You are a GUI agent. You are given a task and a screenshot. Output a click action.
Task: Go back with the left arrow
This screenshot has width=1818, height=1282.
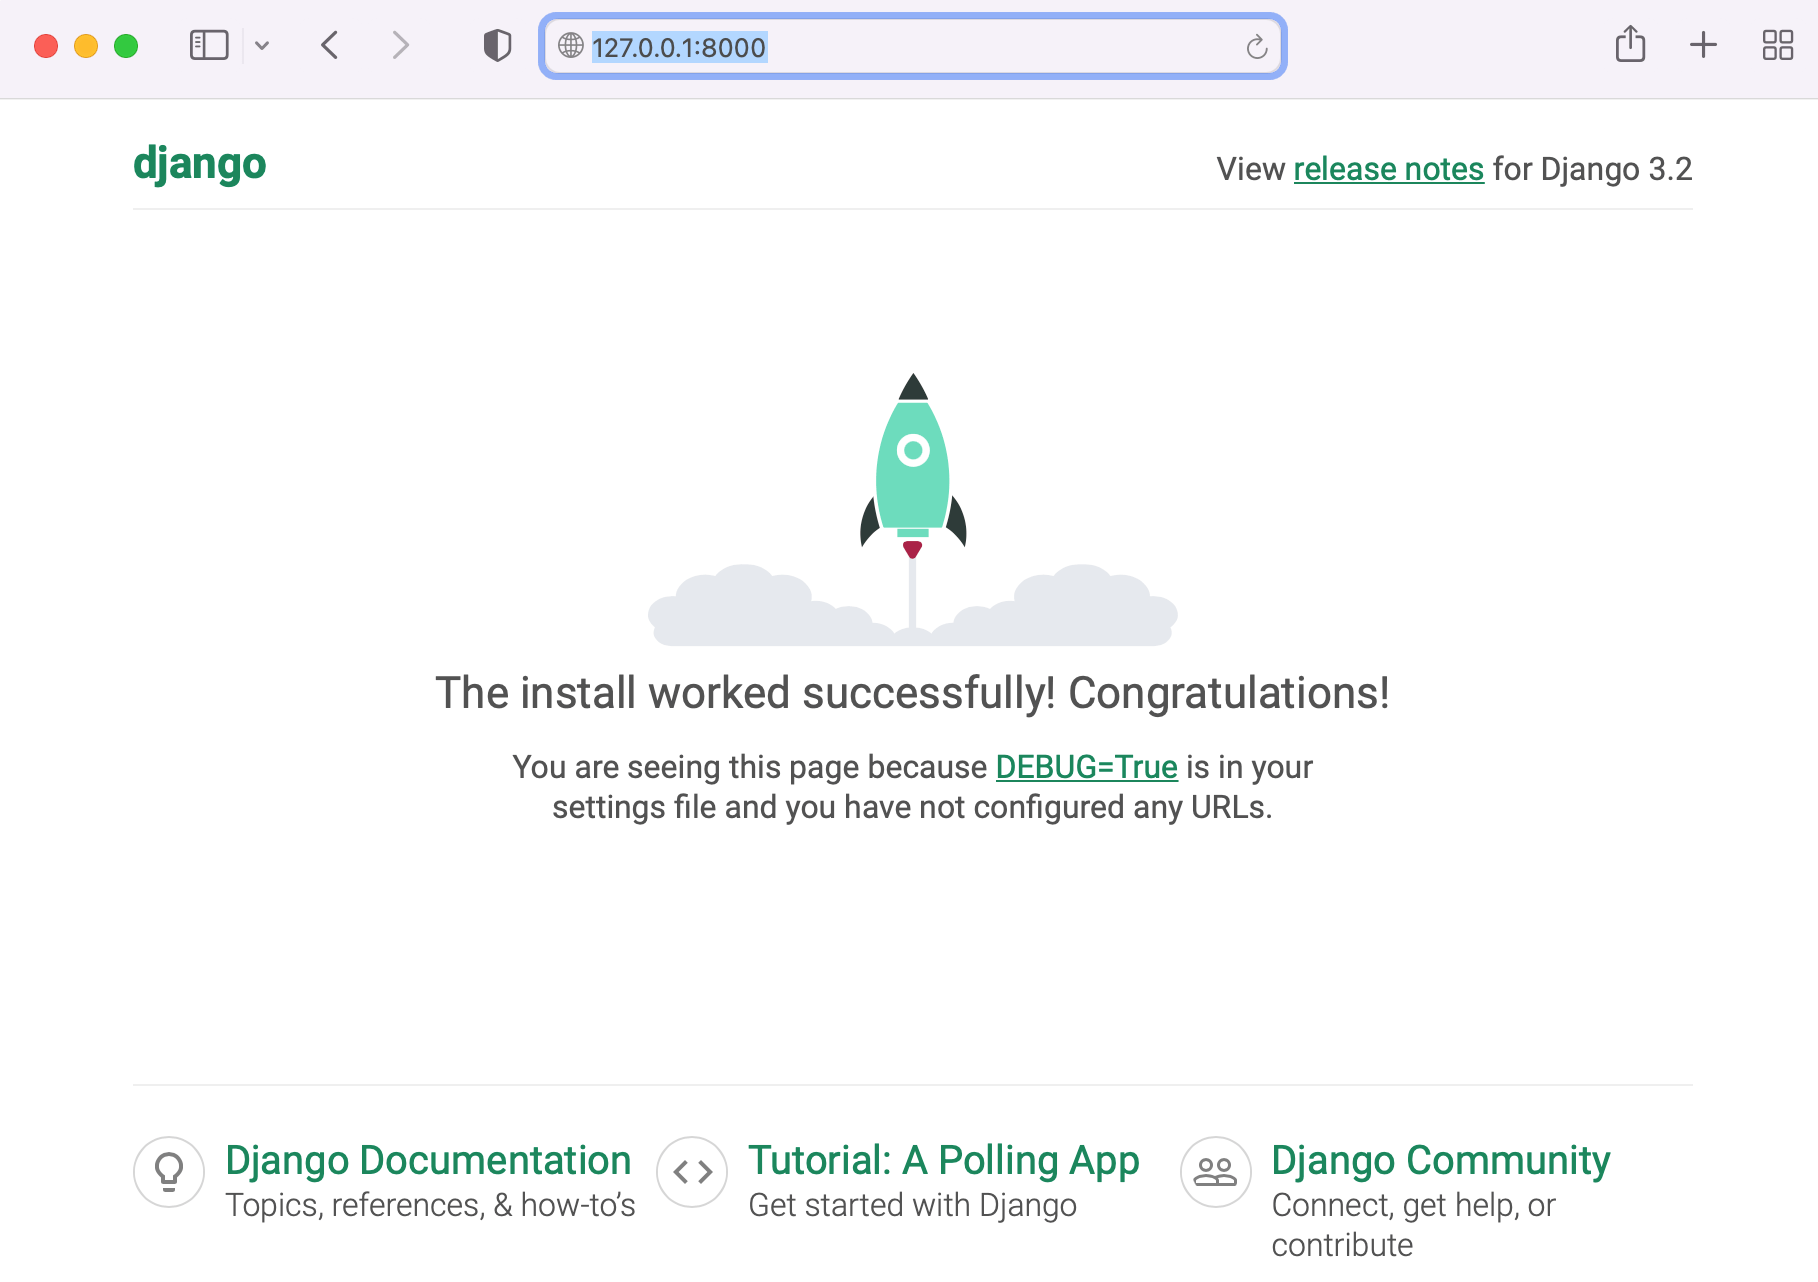[330, 45]
